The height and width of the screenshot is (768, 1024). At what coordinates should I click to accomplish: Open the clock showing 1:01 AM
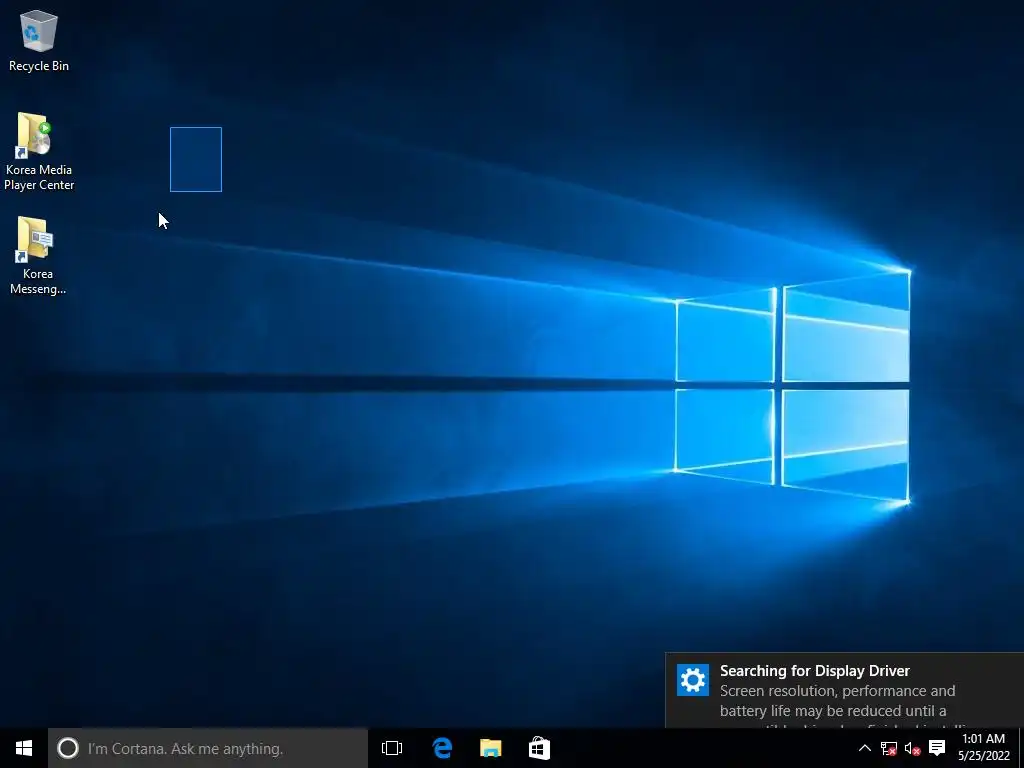[x=984, y=747]
